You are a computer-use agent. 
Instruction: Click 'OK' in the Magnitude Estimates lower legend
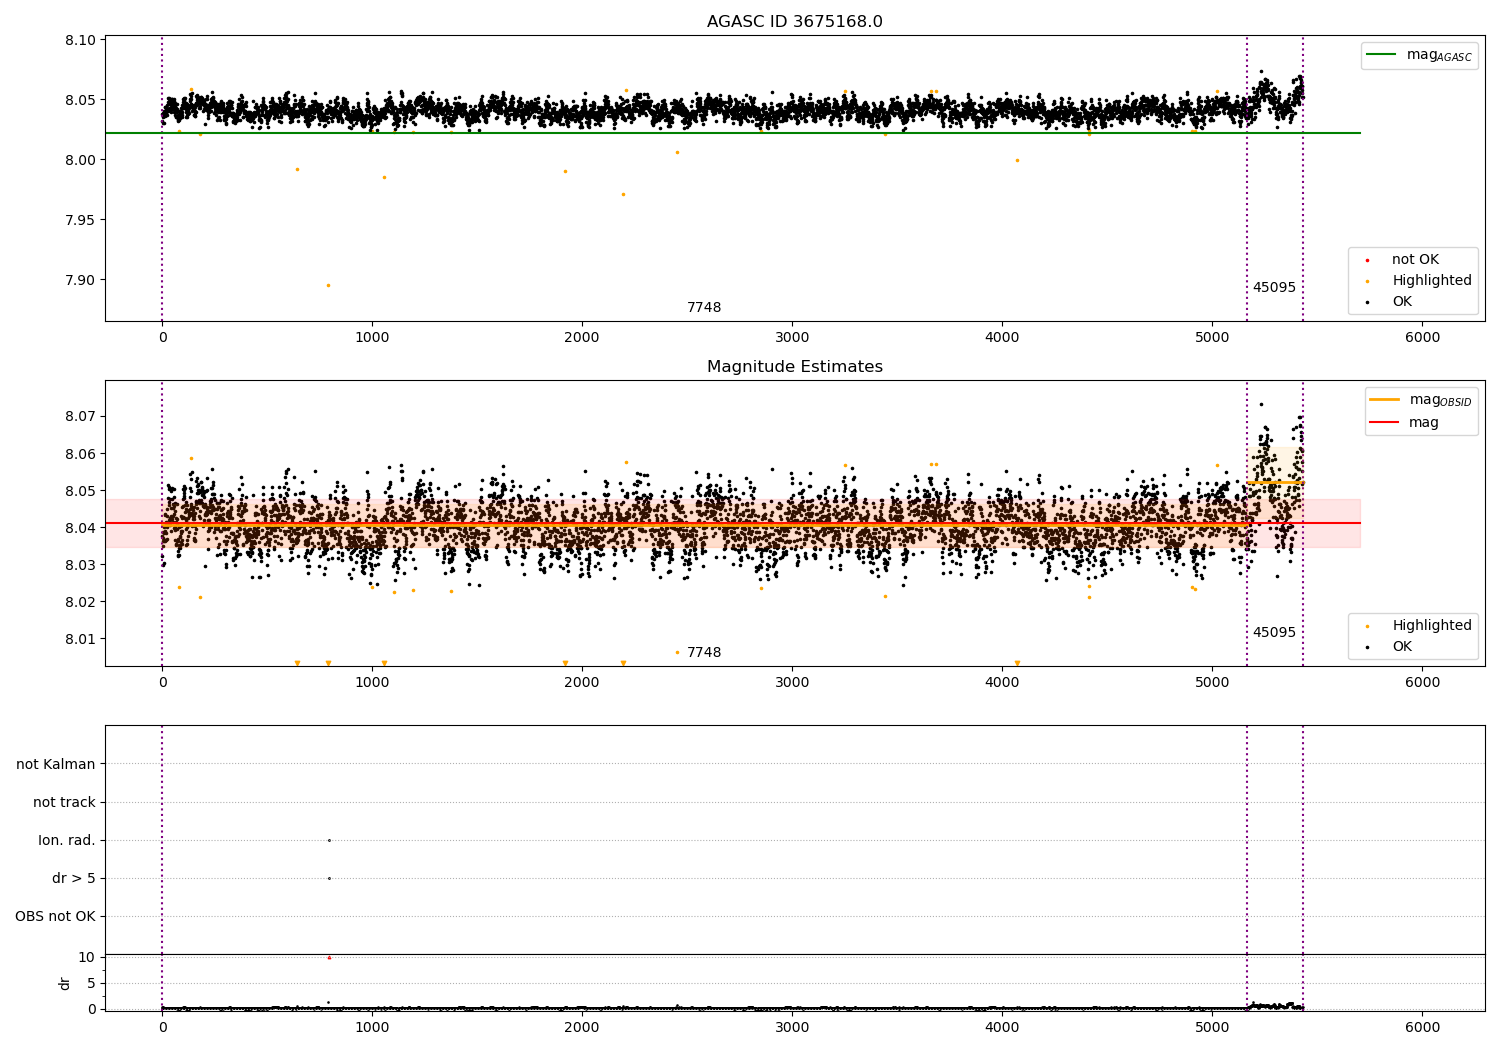[x=1402, y=647]
